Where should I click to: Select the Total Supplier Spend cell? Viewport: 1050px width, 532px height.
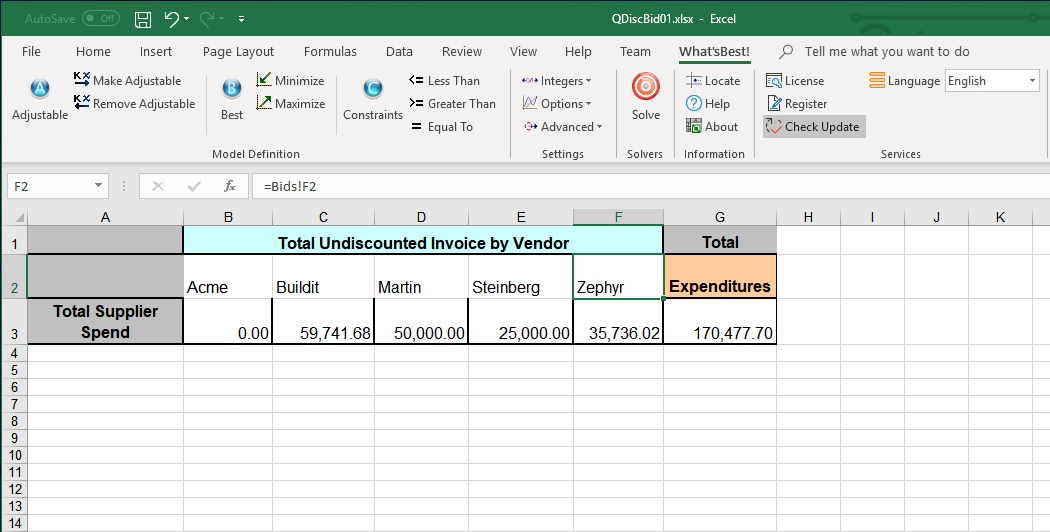click(x=105, y=322)
